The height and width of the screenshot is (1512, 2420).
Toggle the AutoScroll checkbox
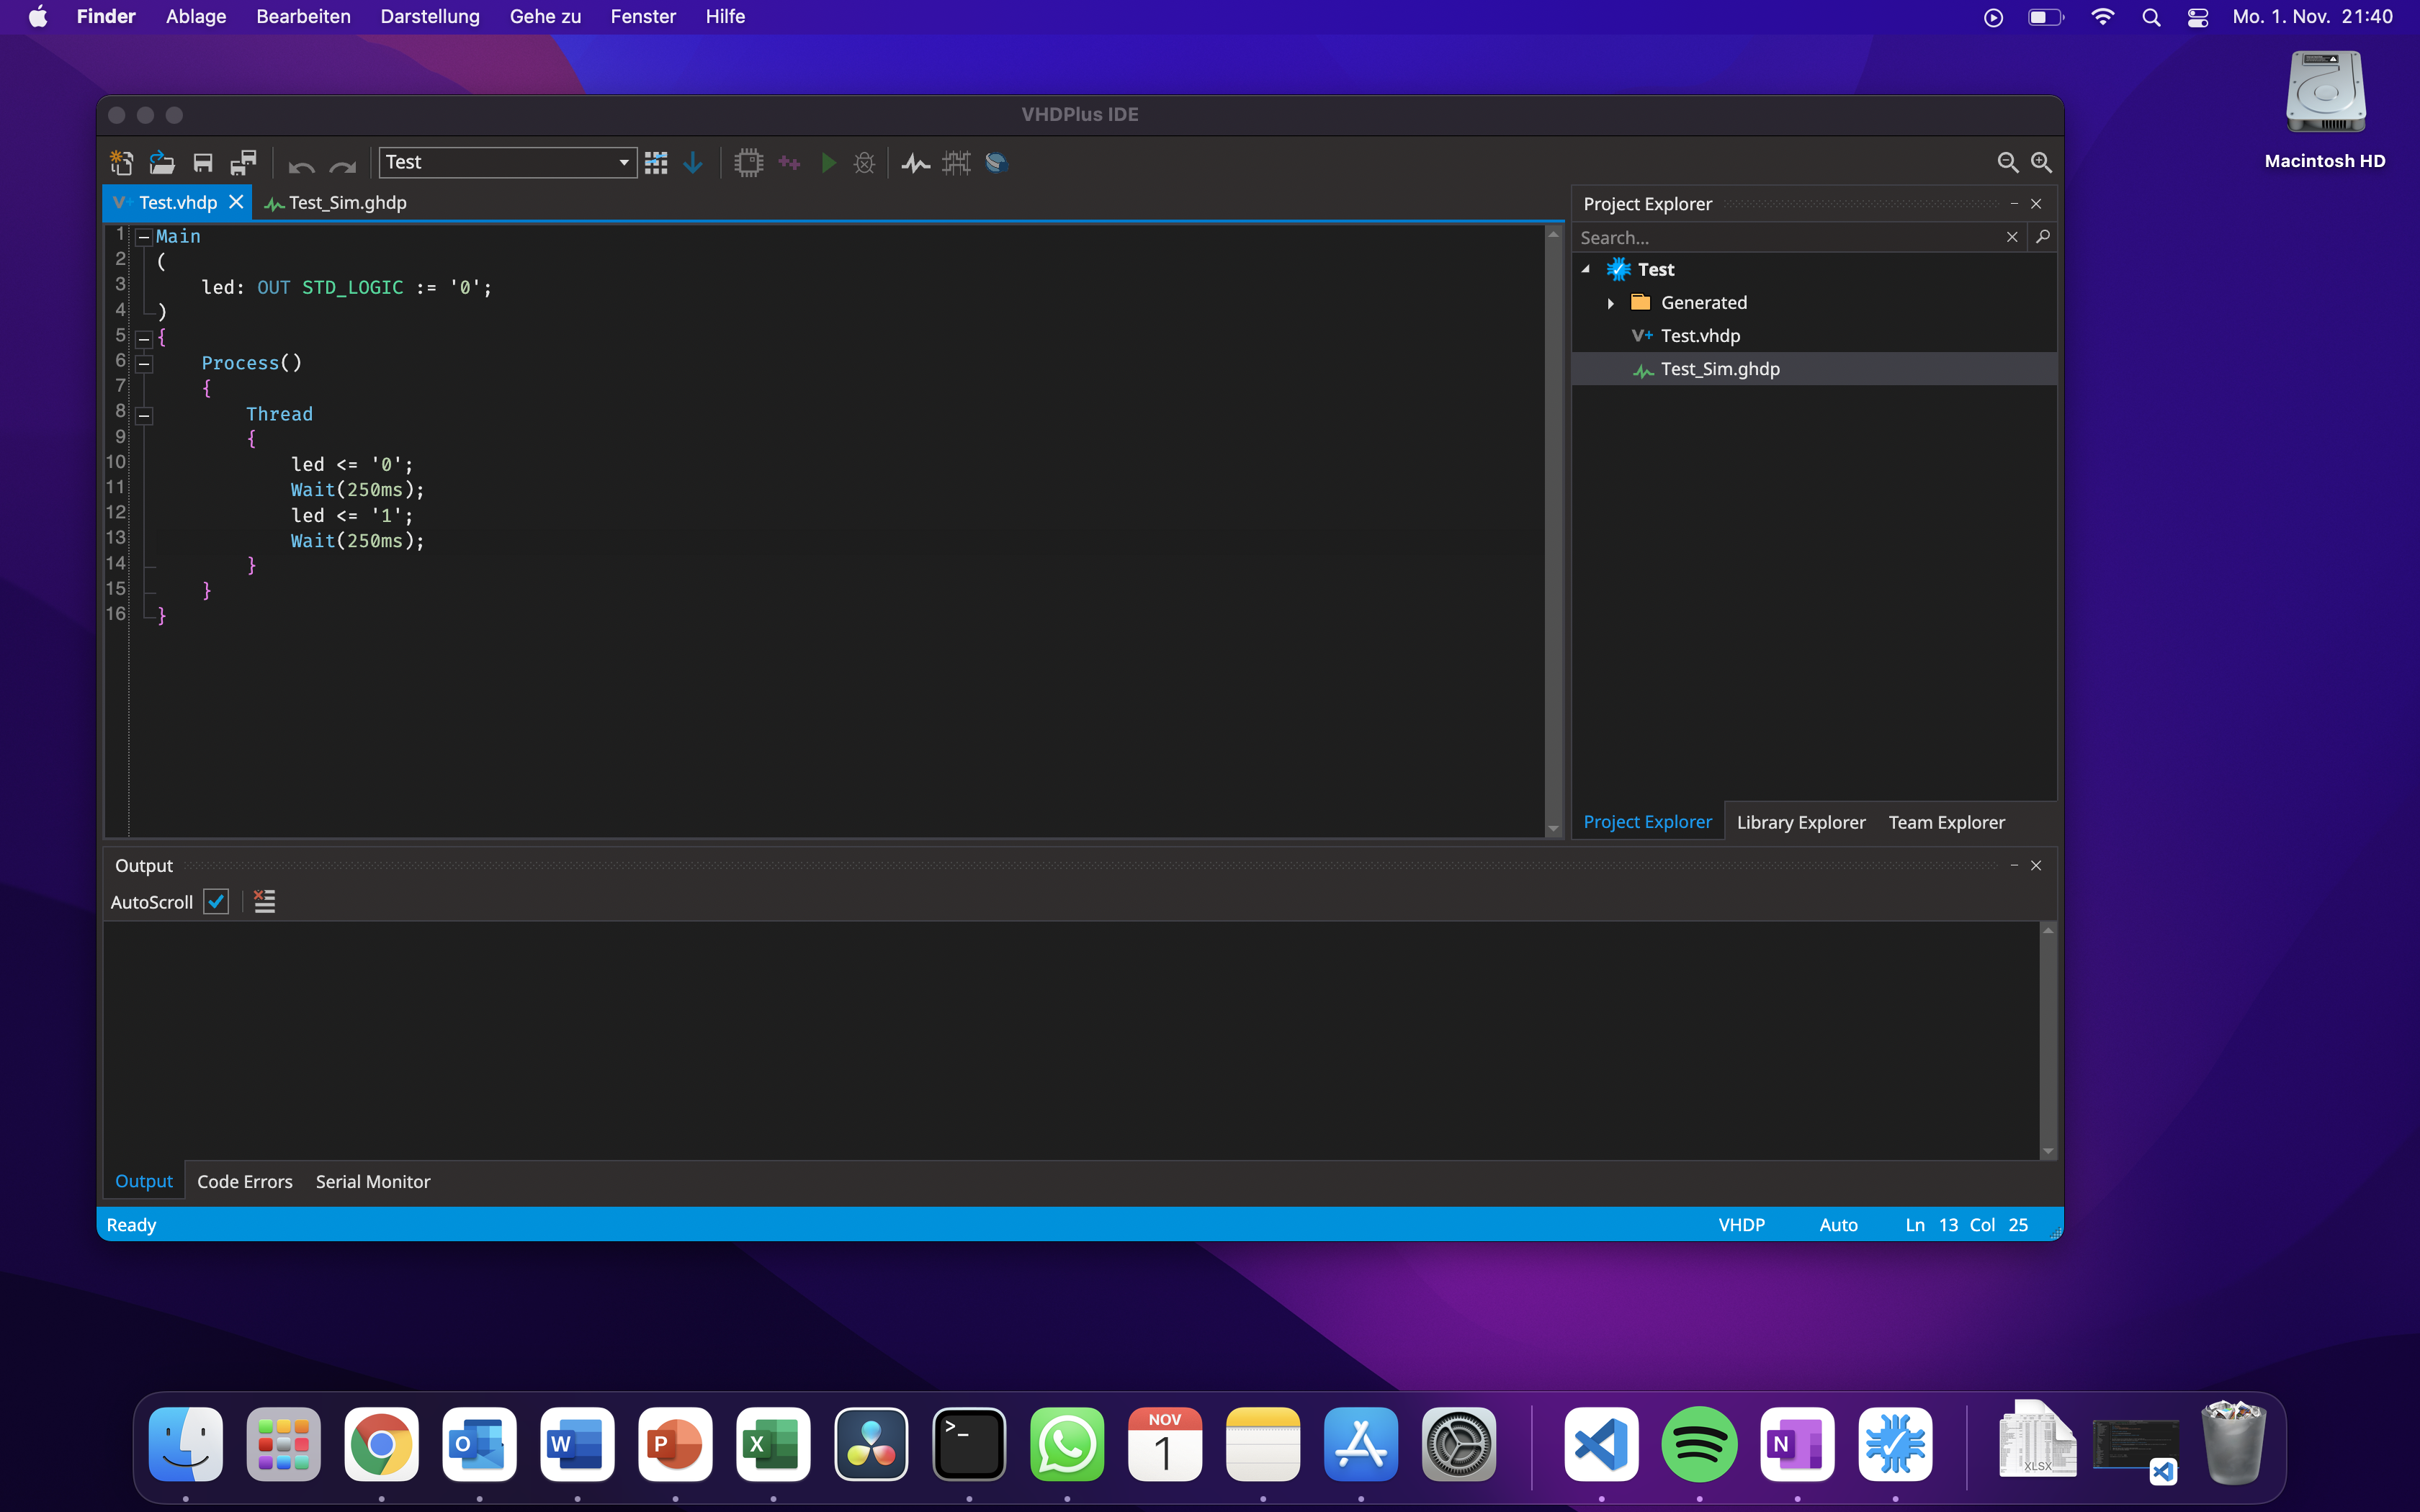pyautogui.click(x=216, y=901)
